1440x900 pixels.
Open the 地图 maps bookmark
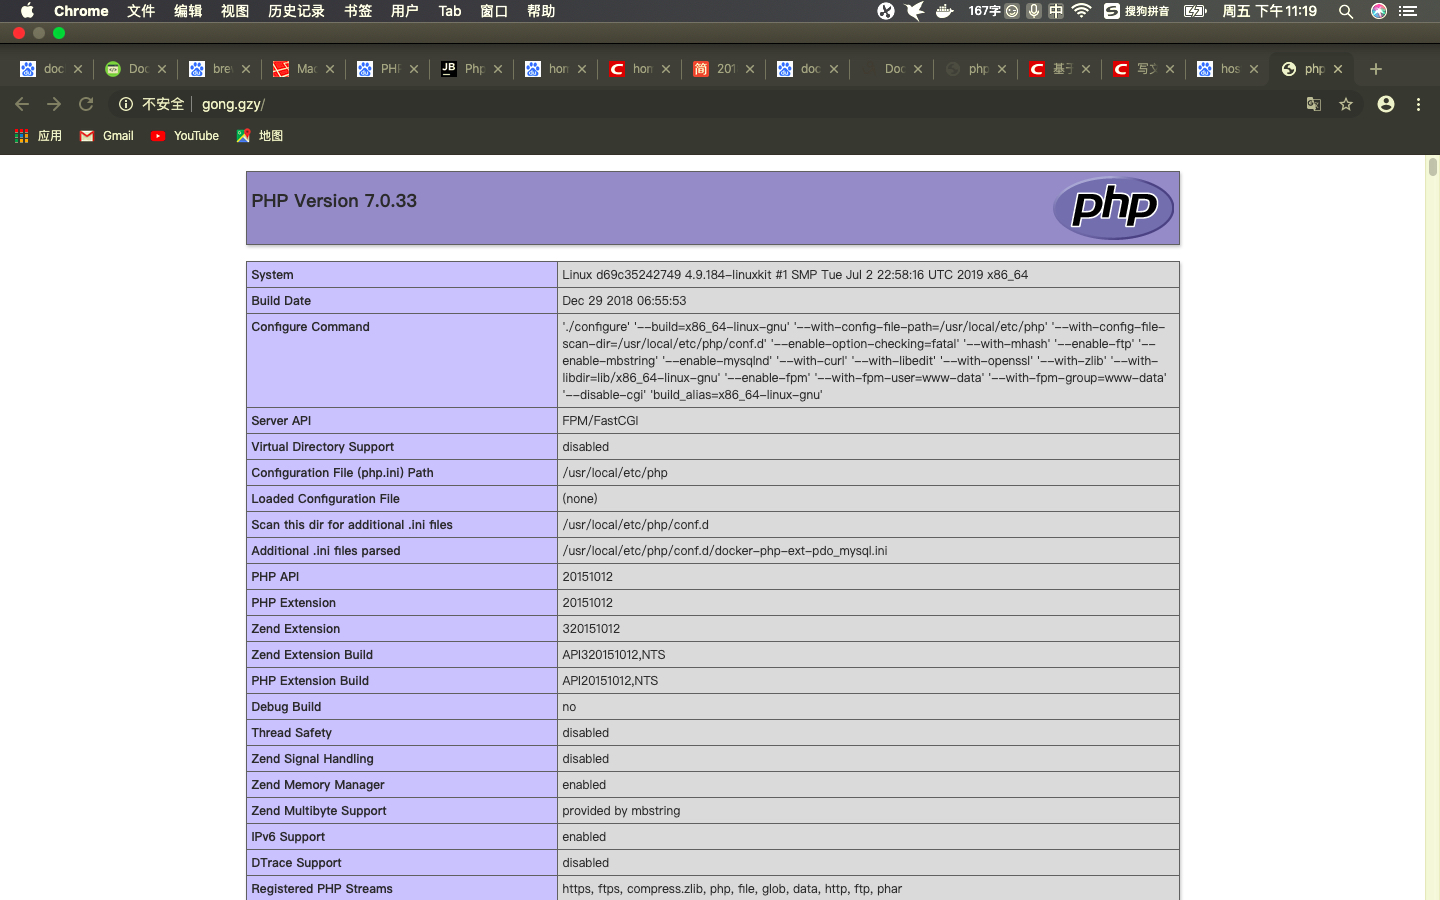[260, 136]
